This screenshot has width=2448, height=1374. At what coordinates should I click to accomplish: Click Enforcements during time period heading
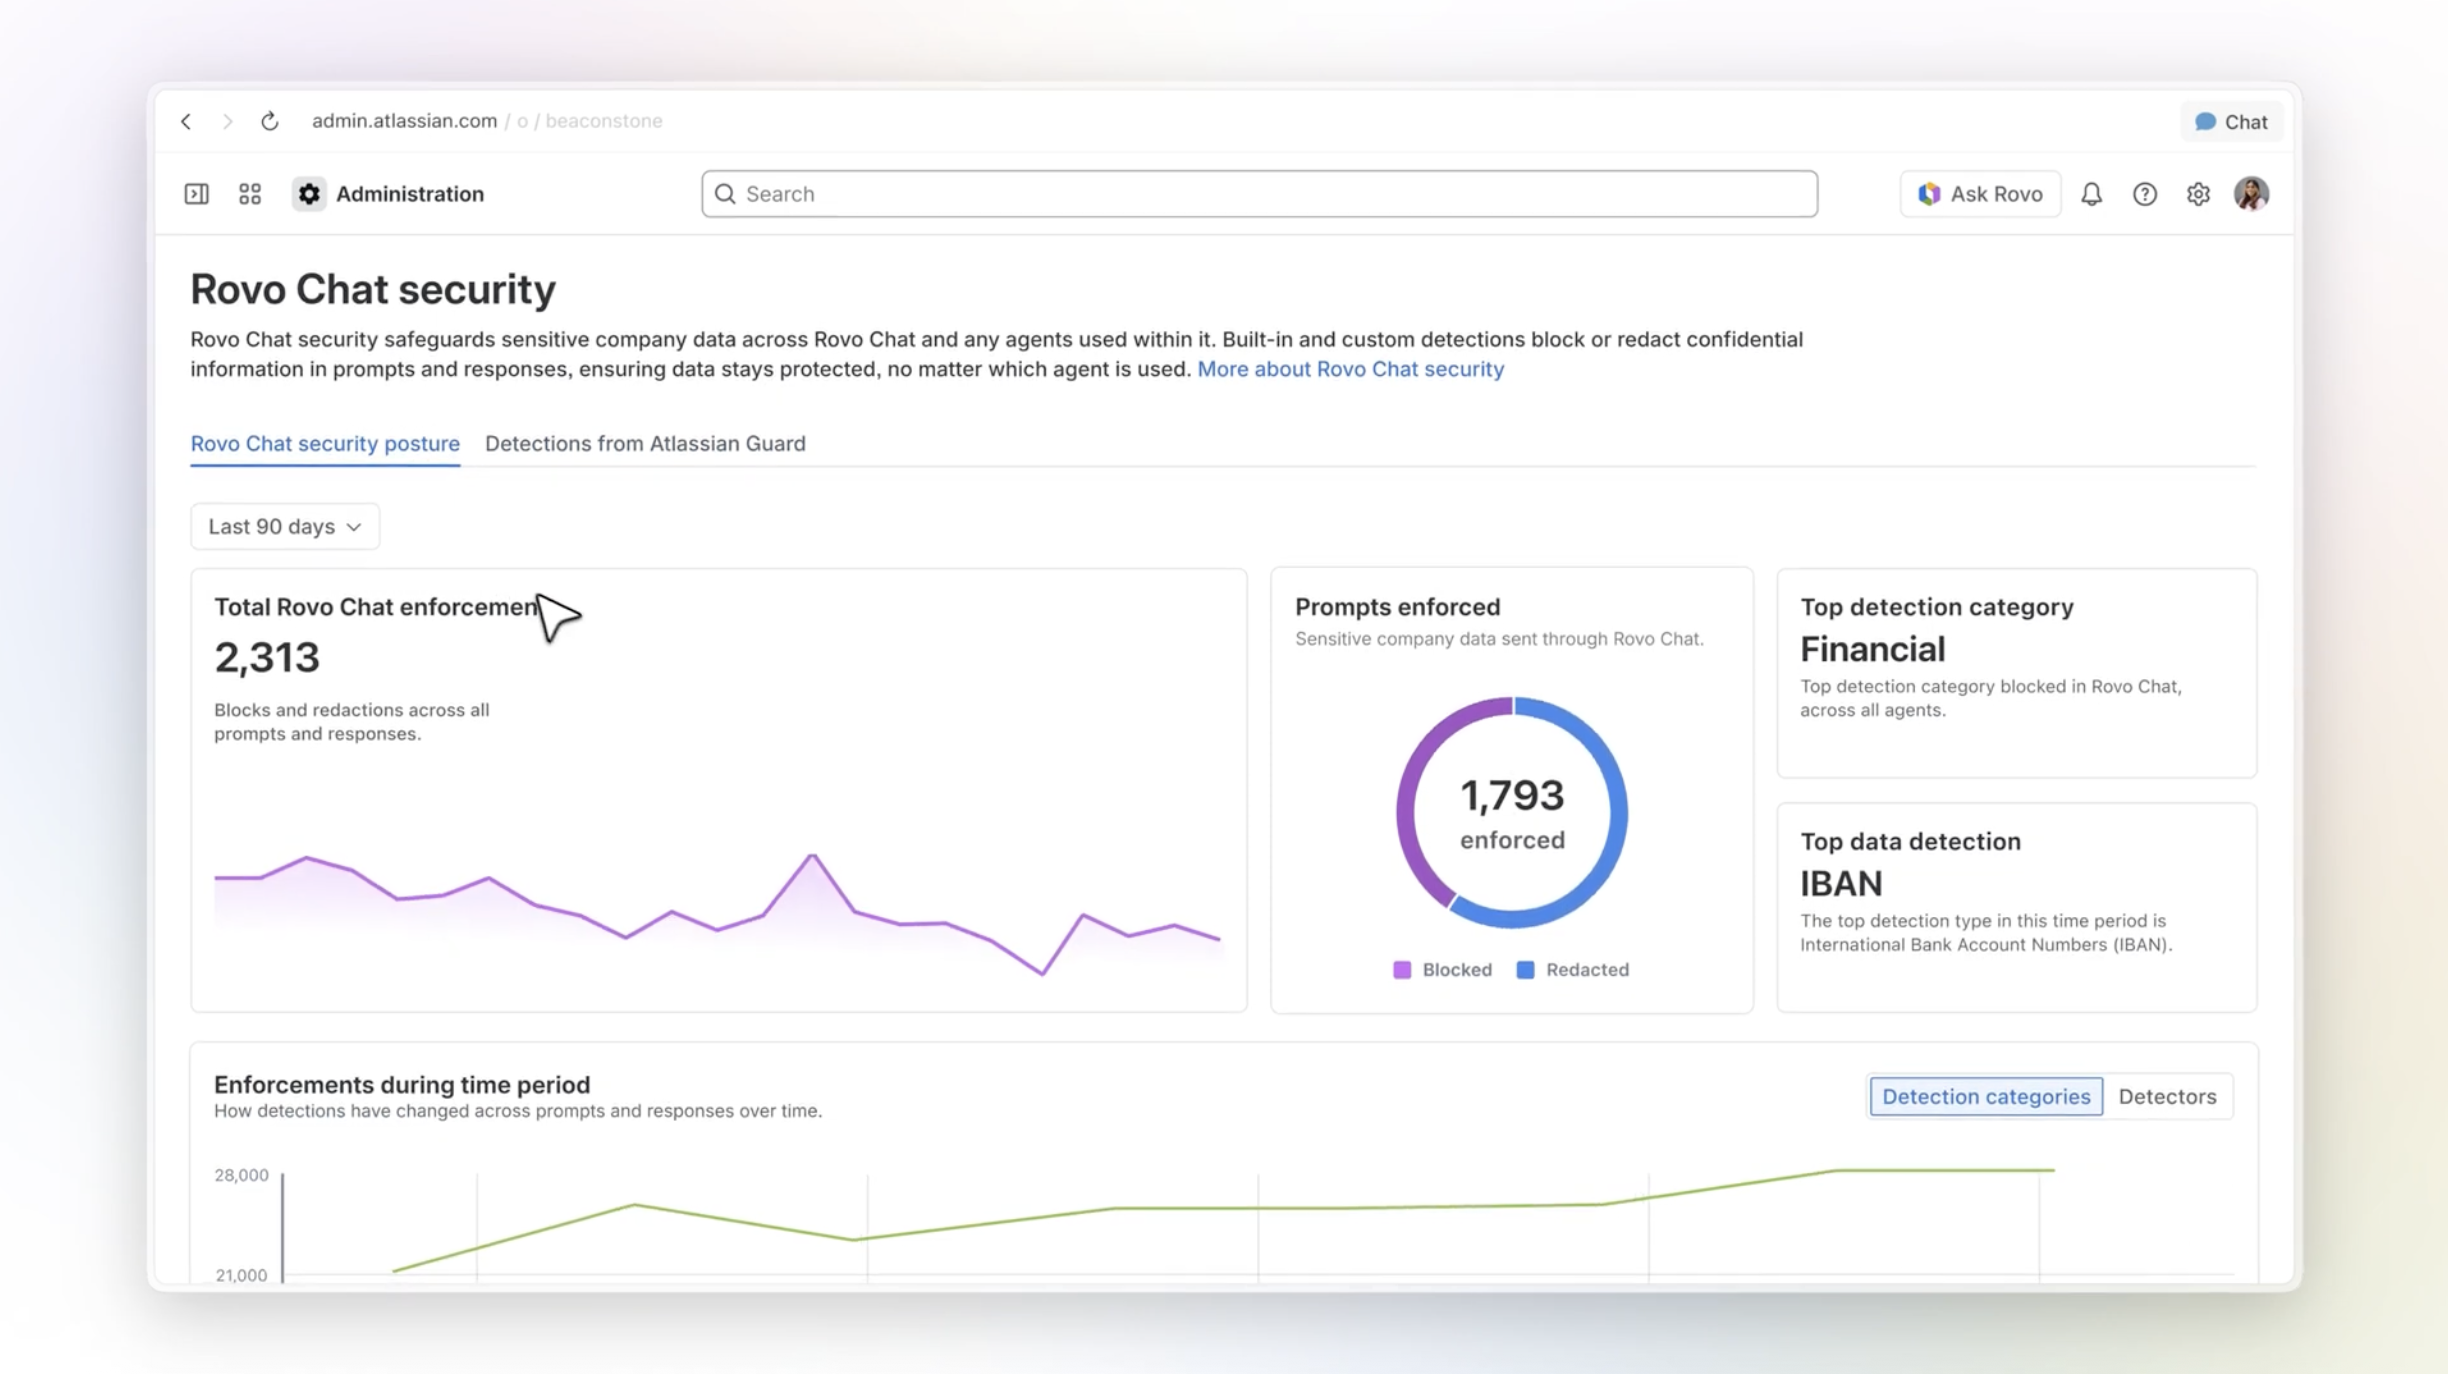point(402,1085)
